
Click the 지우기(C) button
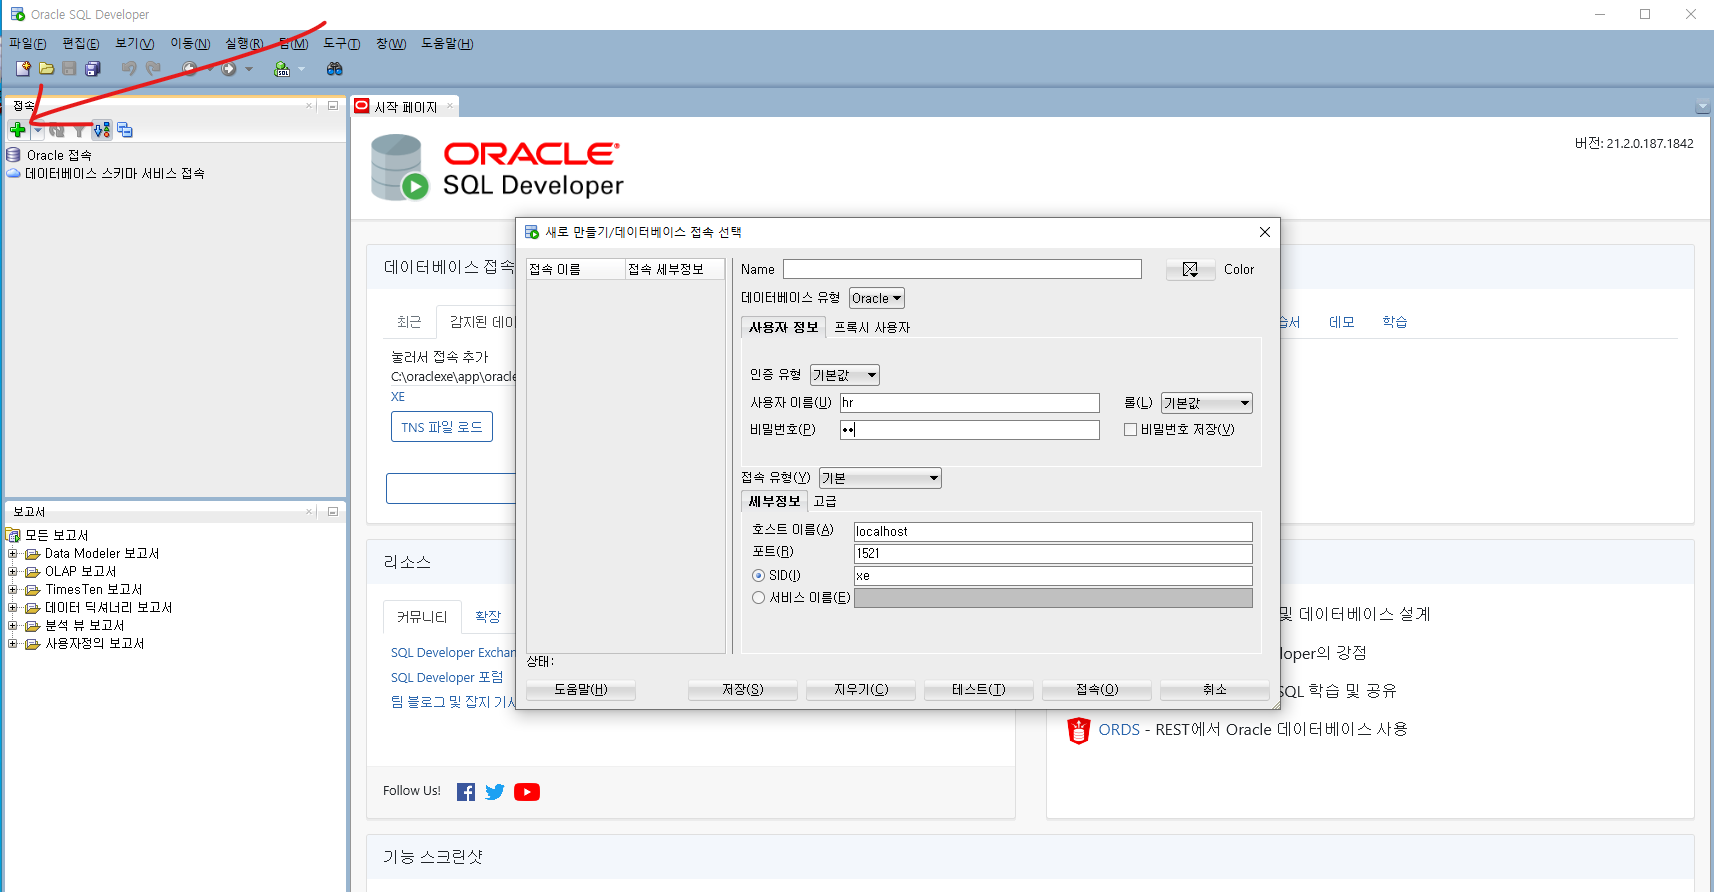point(861,690)
